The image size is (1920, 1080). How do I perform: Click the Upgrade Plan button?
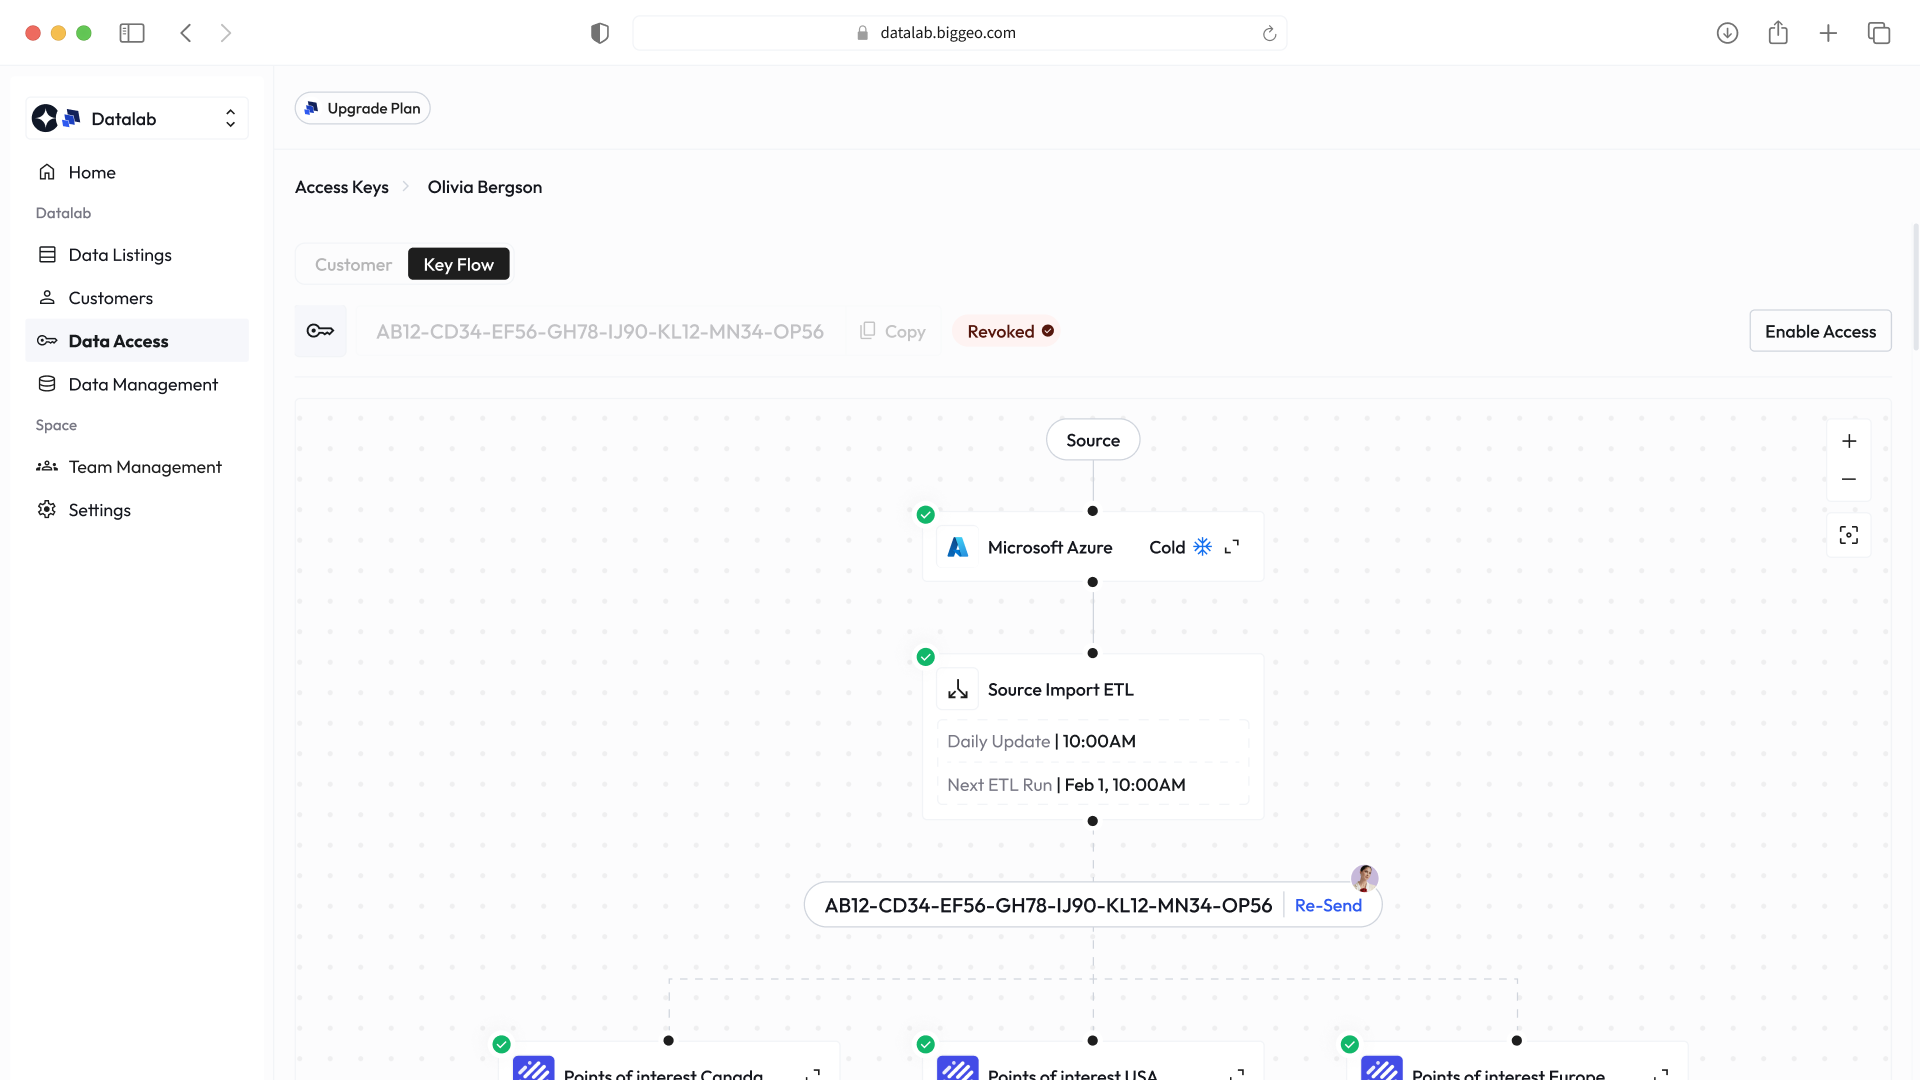[x=362, y=108]
